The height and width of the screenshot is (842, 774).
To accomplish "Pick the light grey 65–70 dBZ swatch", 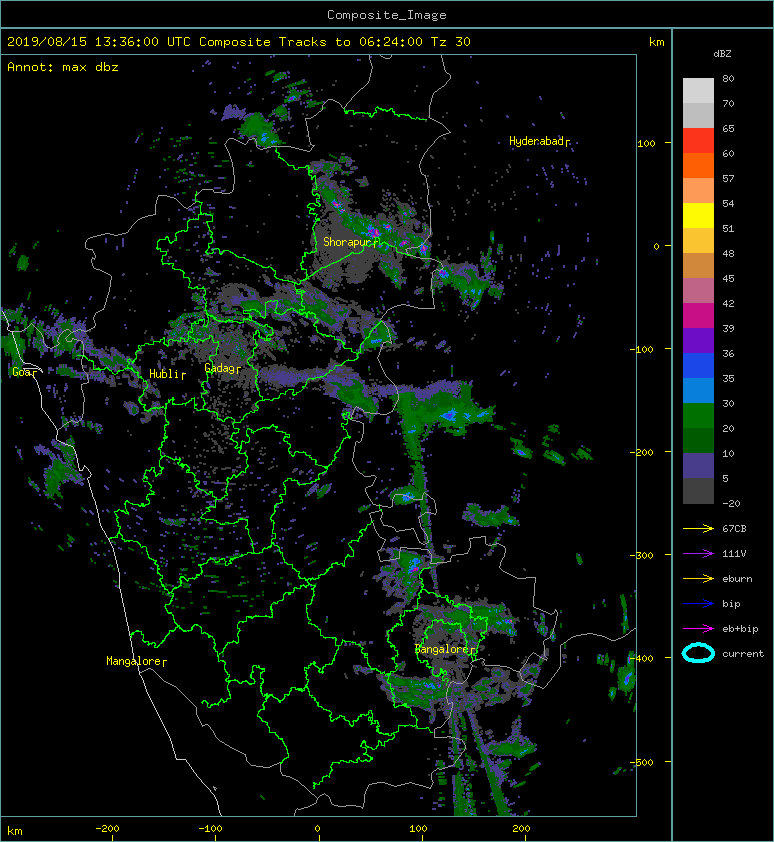I will (698, 115).
